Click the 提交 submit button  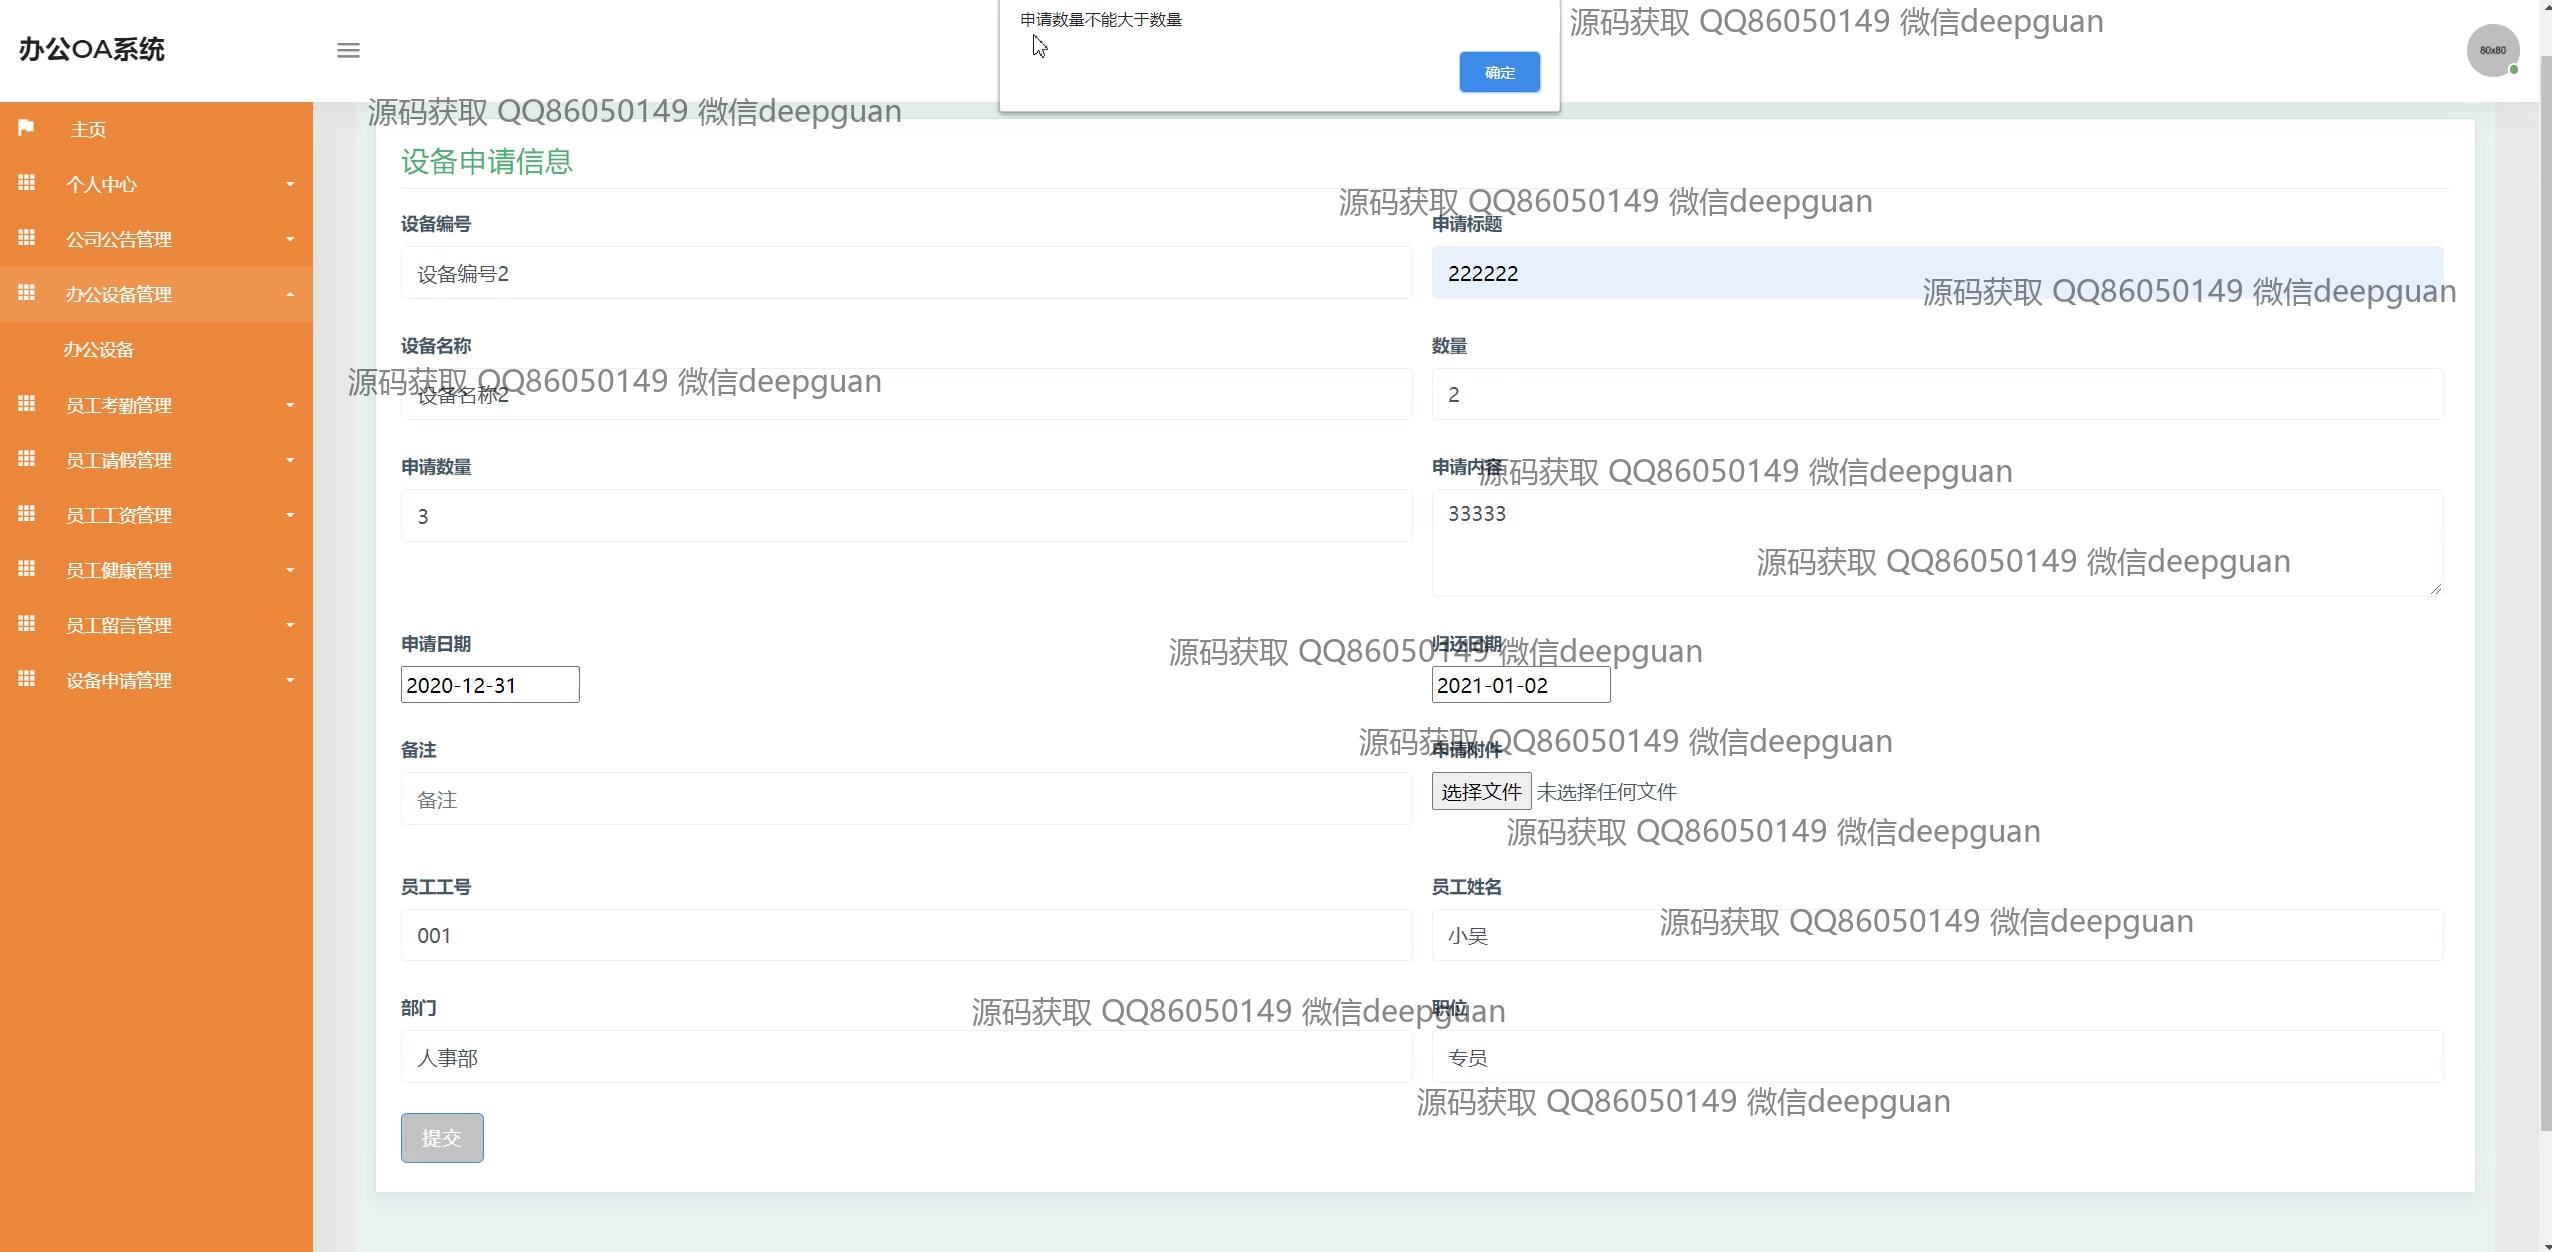[441, 1137]
